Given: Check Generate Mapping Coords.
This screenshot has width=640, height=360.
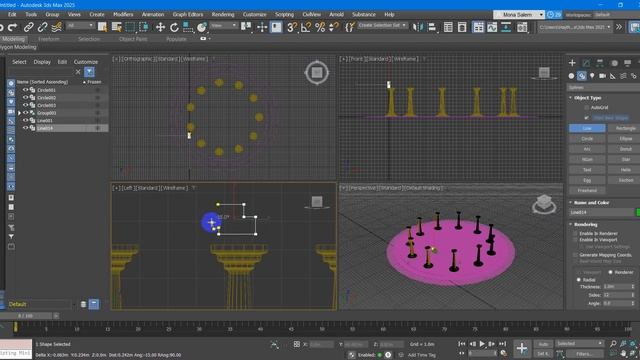Looking at the screenshot, I should click(575, 255).
